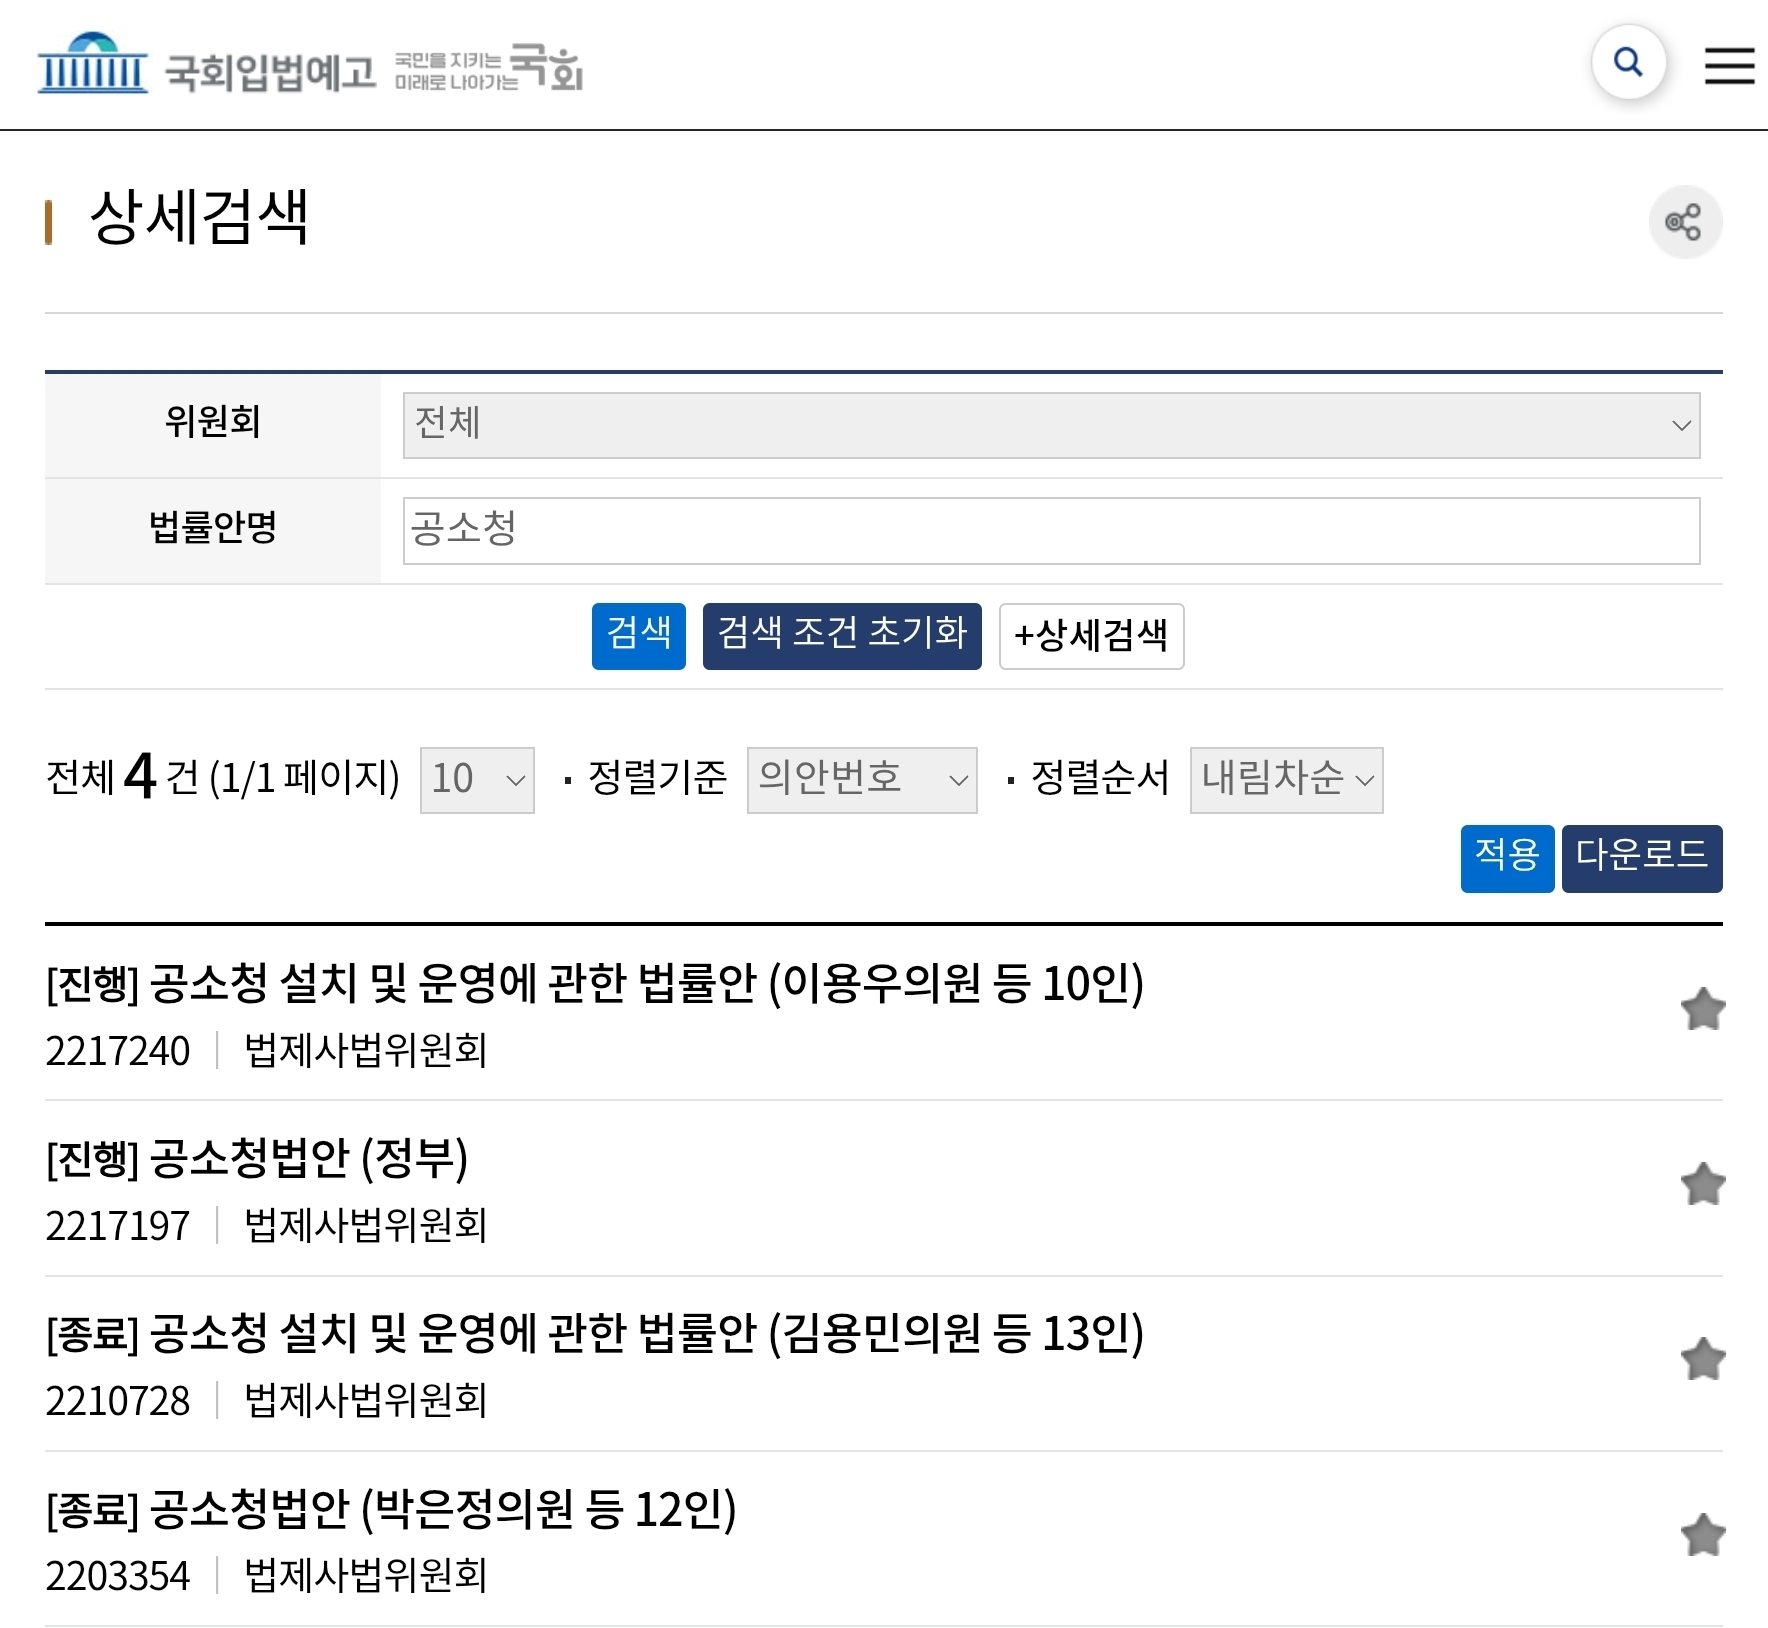Viewport: 1768px width, 1628px height.
Task: Open the search magnifier icon in header
Action: (x=1628, y=63)
